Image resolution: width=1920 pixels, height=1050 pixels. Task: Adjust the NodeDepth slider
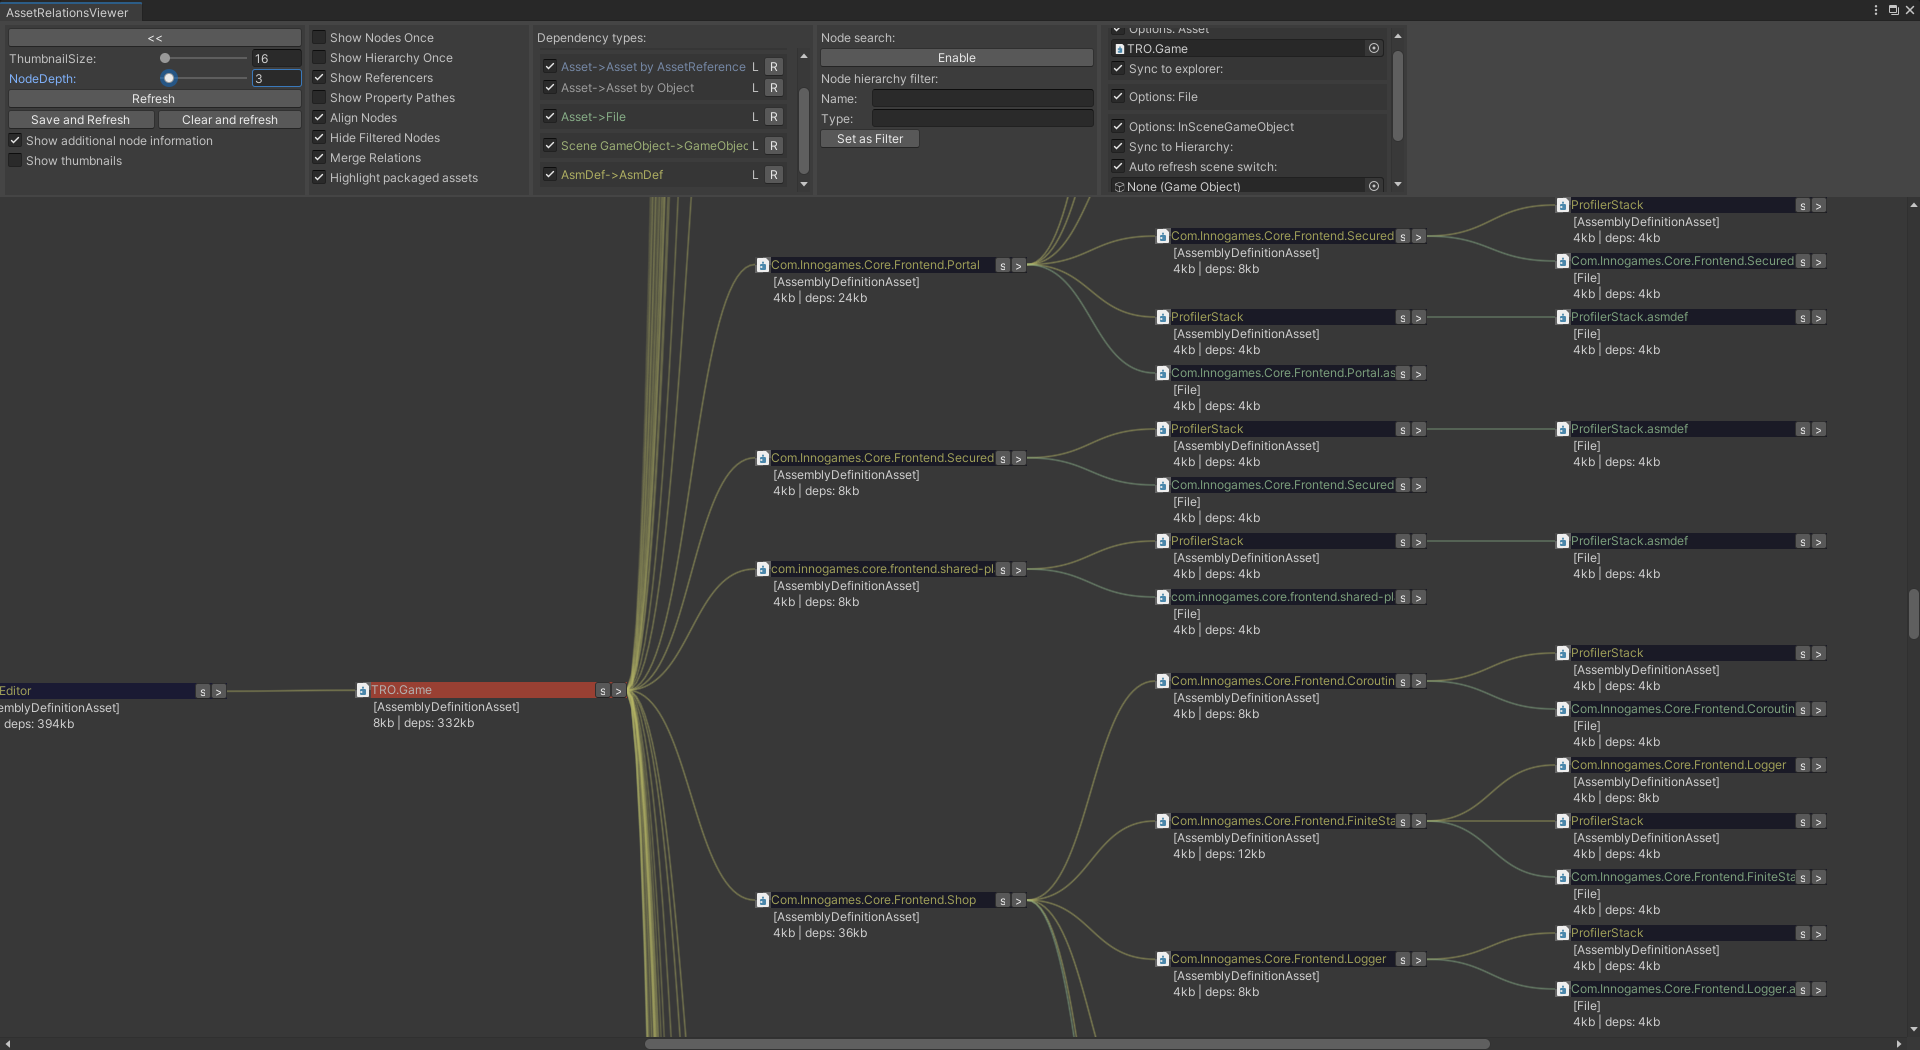pyautogui.click(x=205, y=78)
